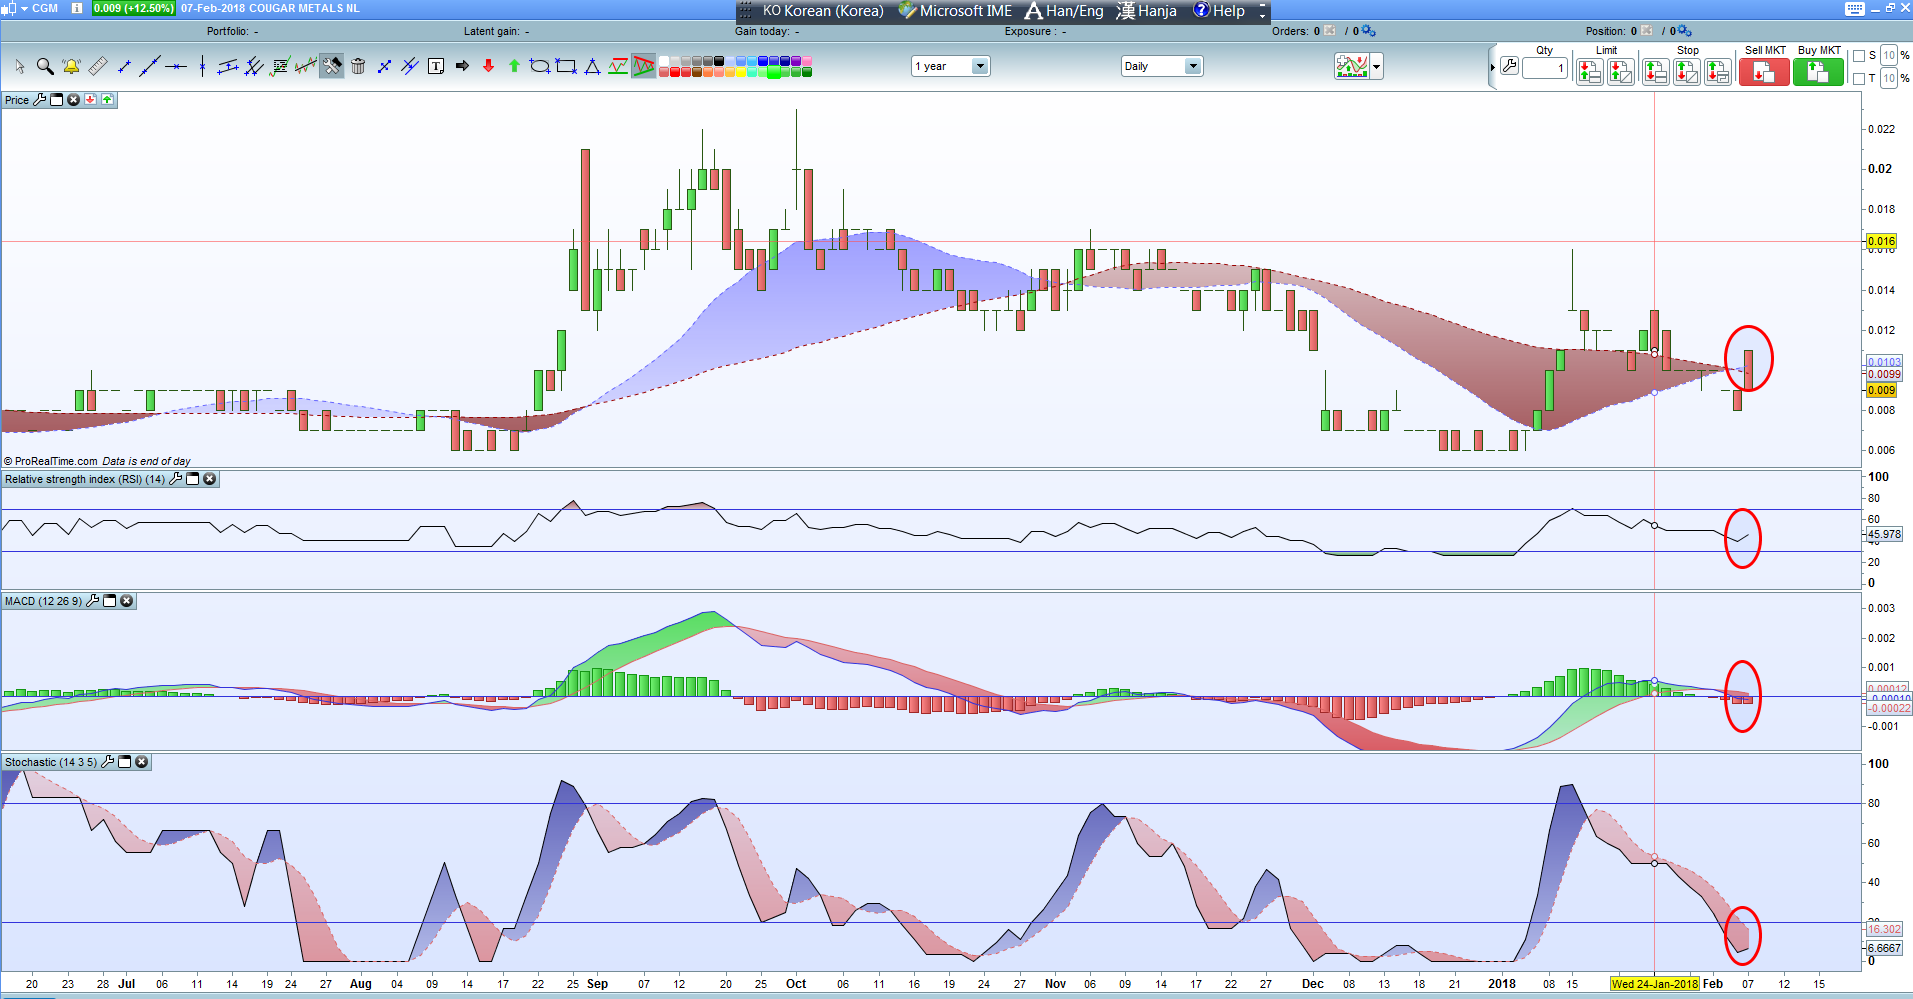Toggle the Stochastic panel window icon

[125, 762]
